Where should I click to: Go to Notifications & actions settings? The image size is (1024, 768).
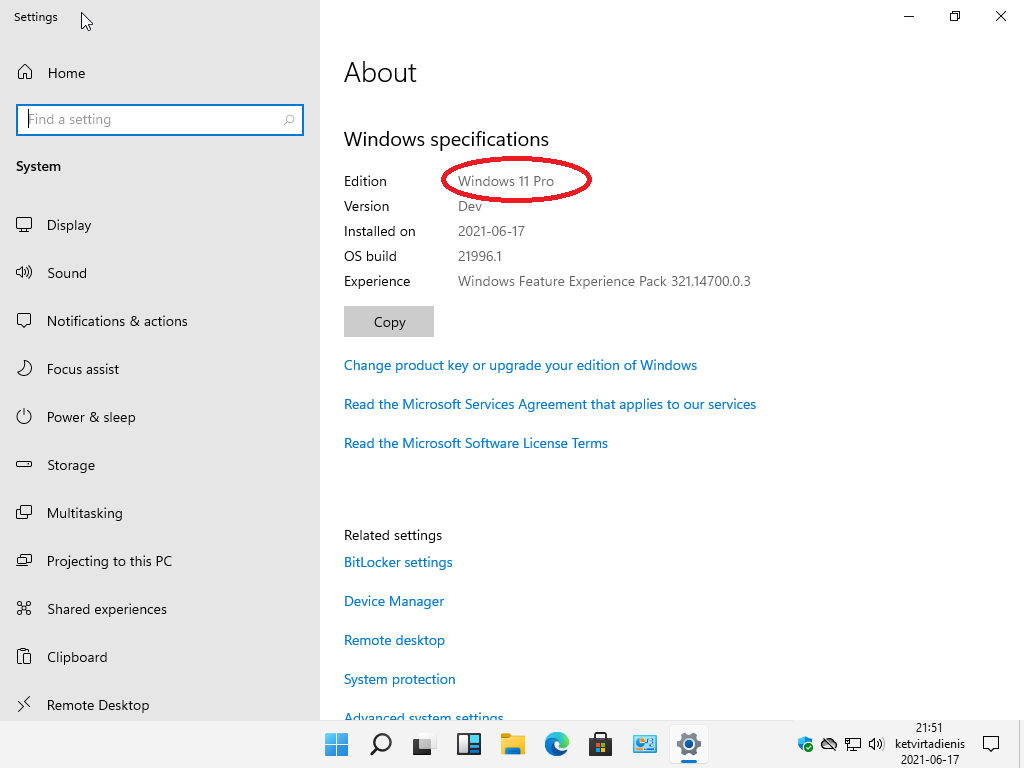pos(117,321)
